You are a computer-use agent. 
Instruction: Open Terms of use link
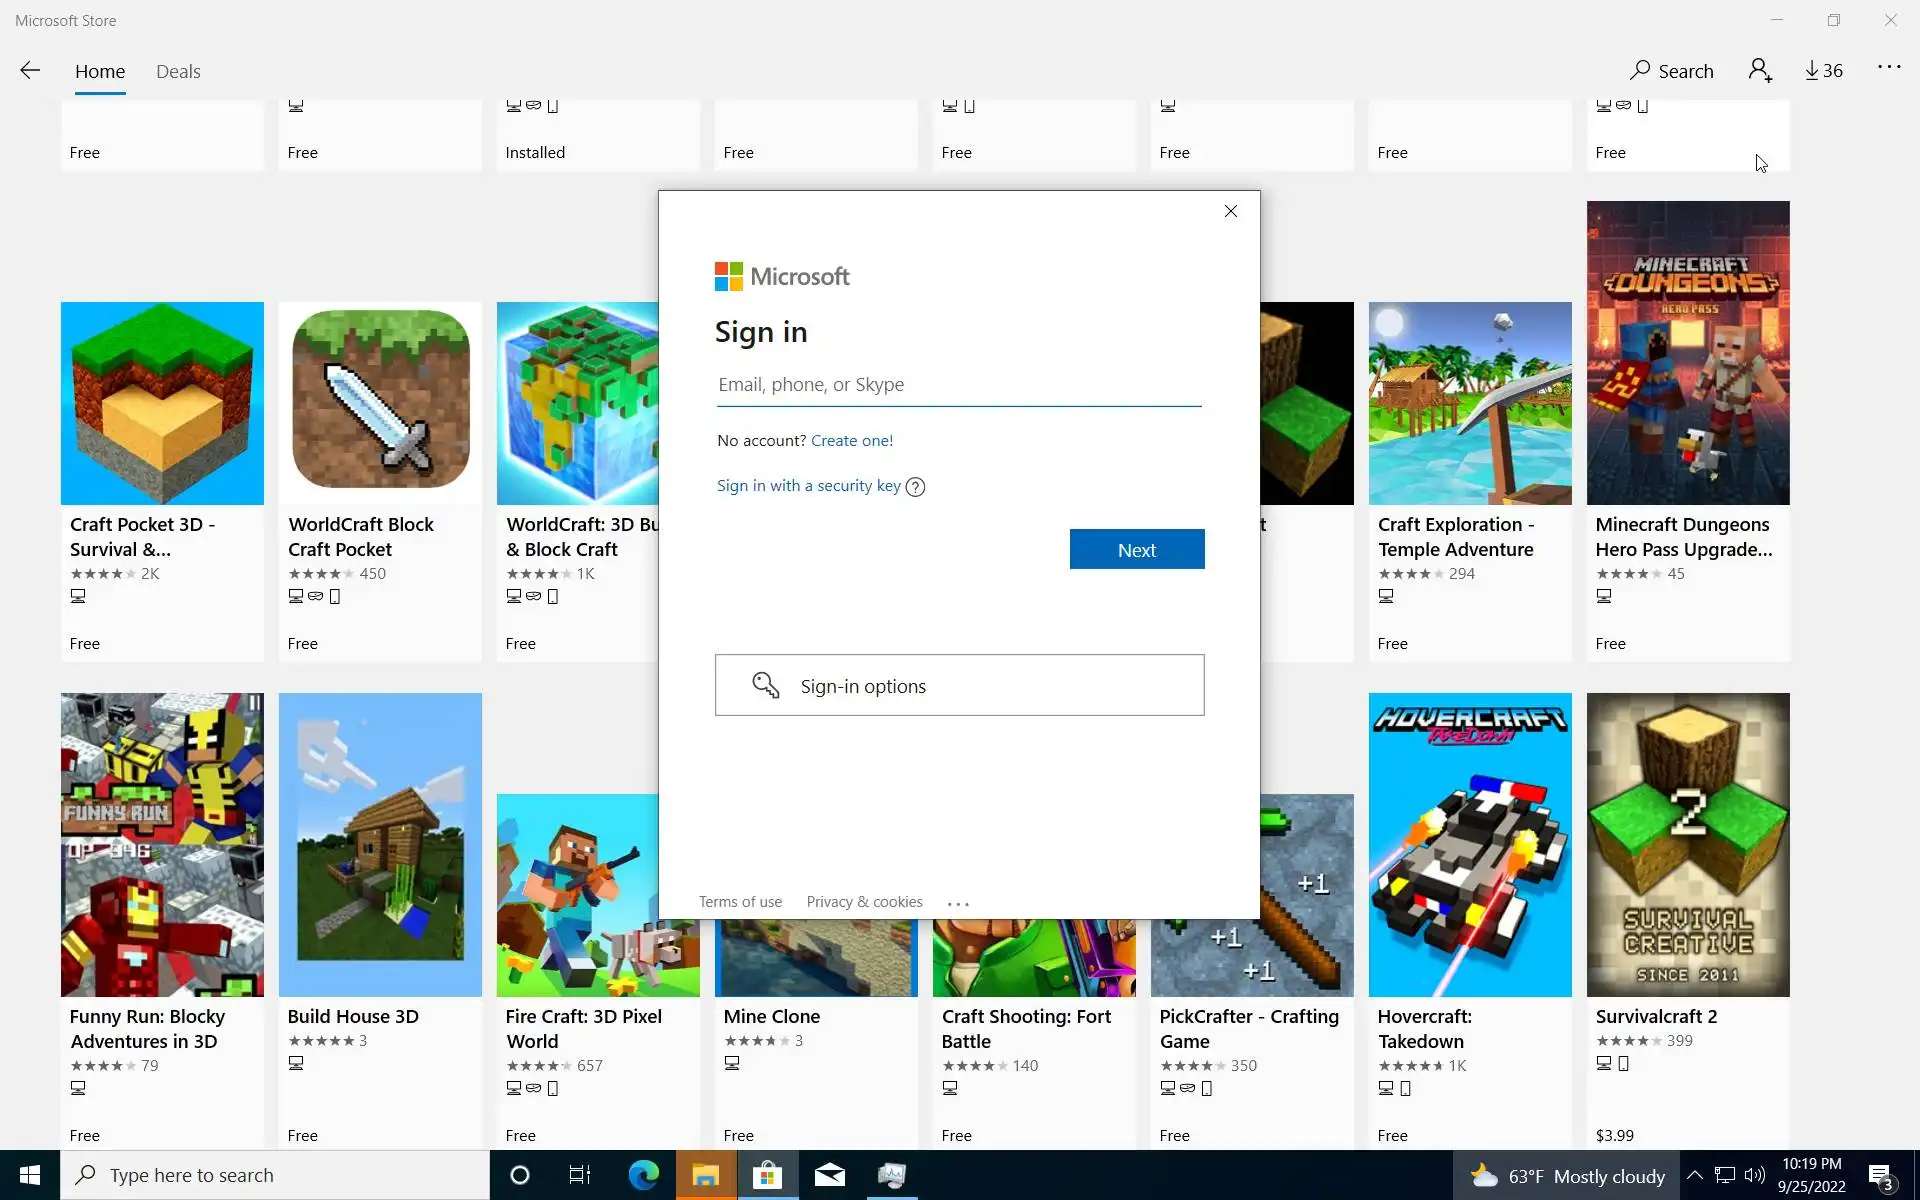click(740, 902)
